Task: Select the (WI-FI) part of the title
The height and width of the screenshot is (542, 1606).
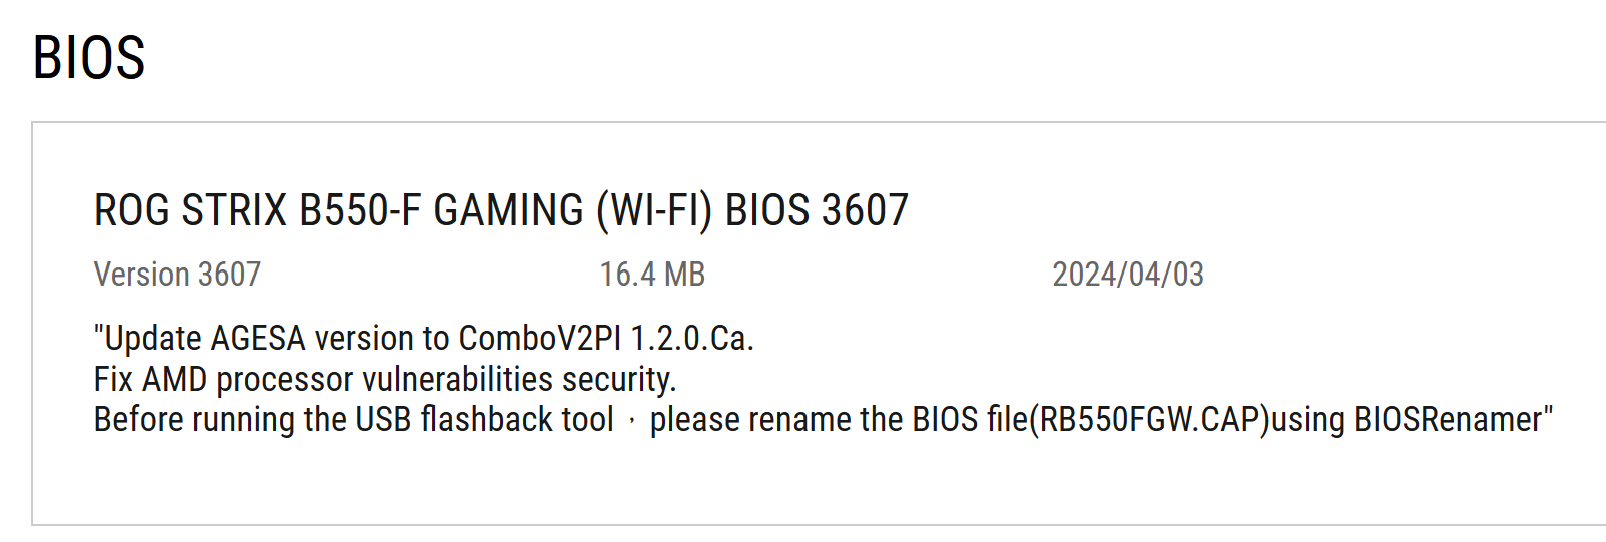Action: point(654,210)
